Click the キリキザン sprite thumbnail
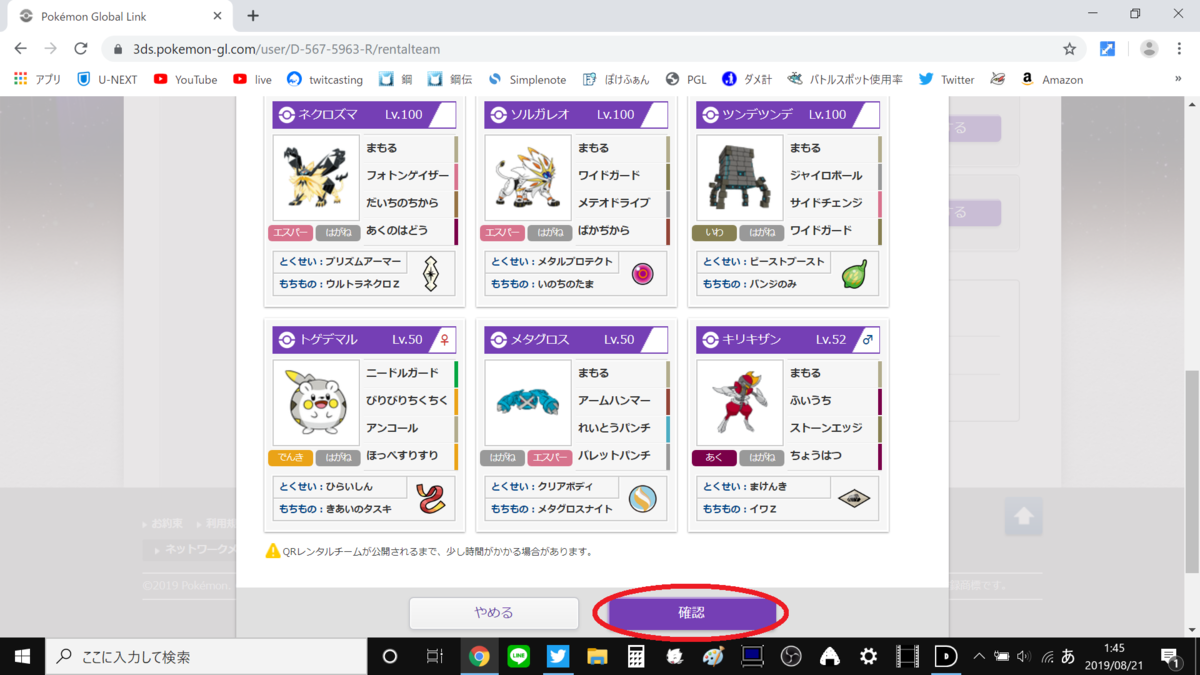The image size is (1200, 675). [x=740, y=403]
